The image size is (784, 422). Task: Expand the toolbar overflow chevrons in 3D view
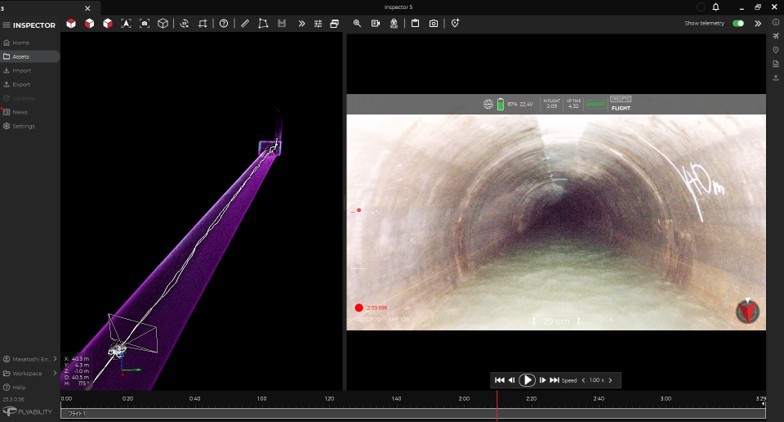click(301, 23)
